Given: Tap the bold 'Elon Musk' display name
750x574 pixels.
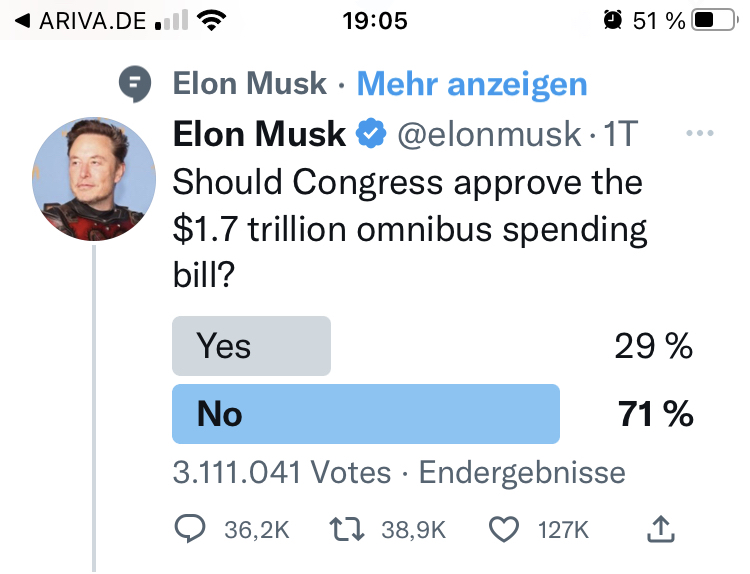Looking at the screenshot, I should [260, 134].
